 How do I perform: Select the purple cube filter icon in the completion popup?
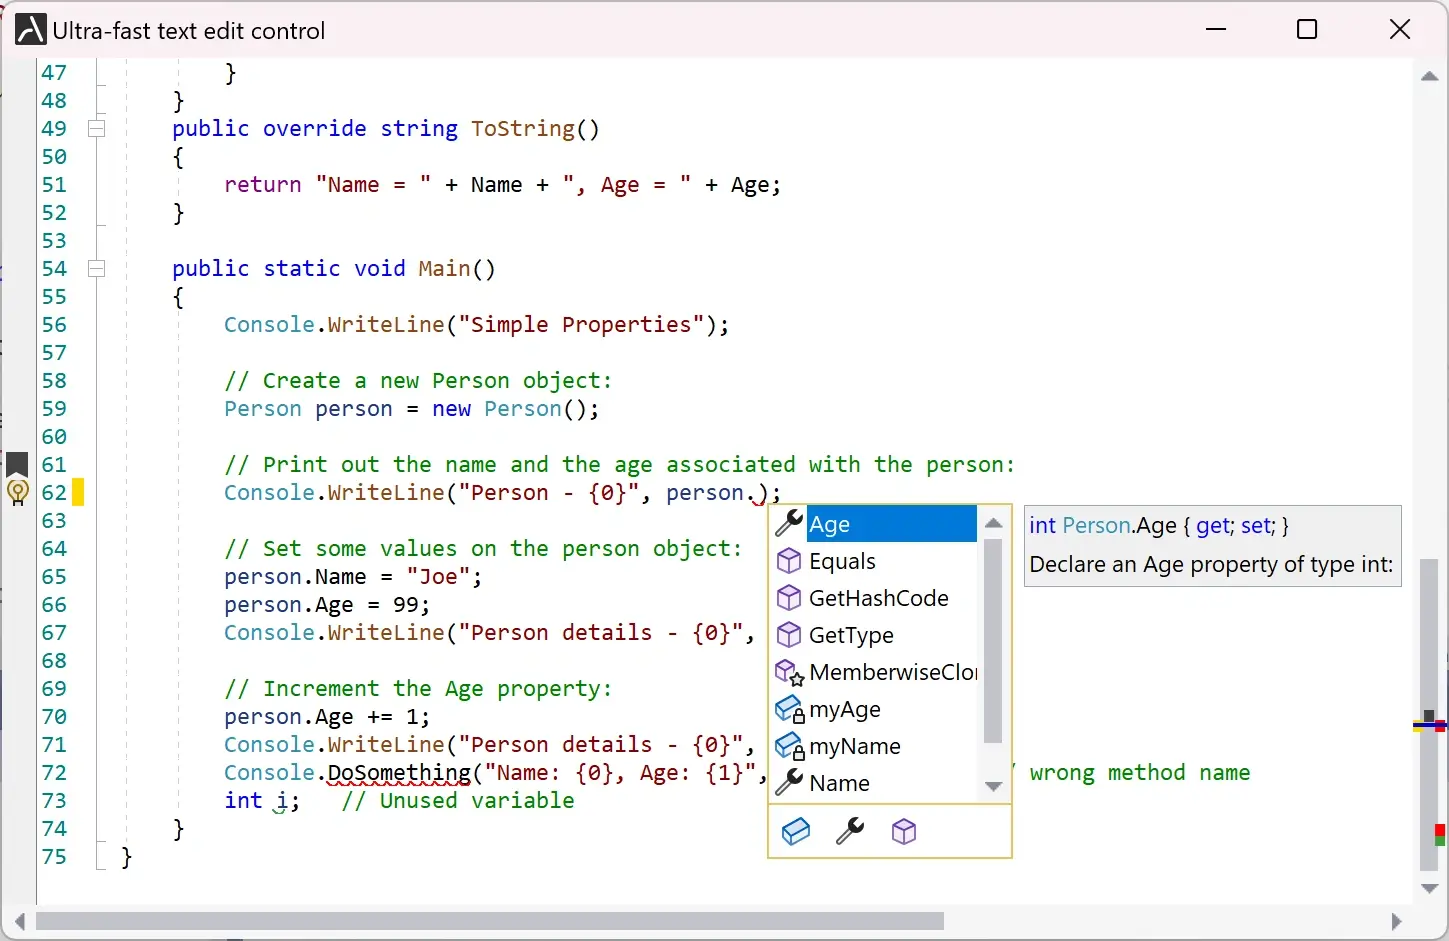[x=904, y=831]
